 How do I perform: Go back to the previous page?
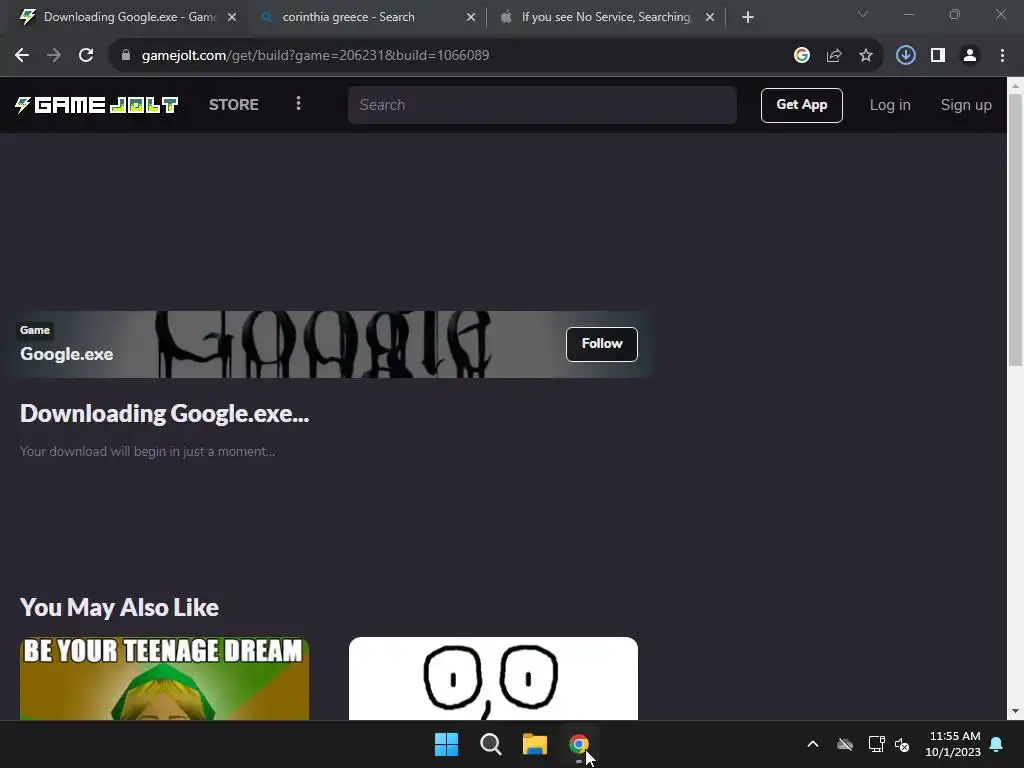tap(22, 56)
